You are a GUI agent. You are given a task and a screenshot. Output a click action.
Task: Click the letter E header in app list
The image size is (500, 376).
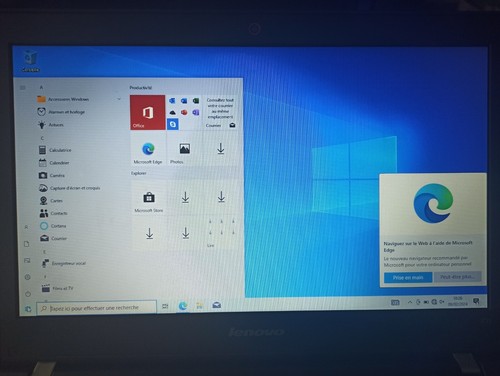(x=44, y=252)
